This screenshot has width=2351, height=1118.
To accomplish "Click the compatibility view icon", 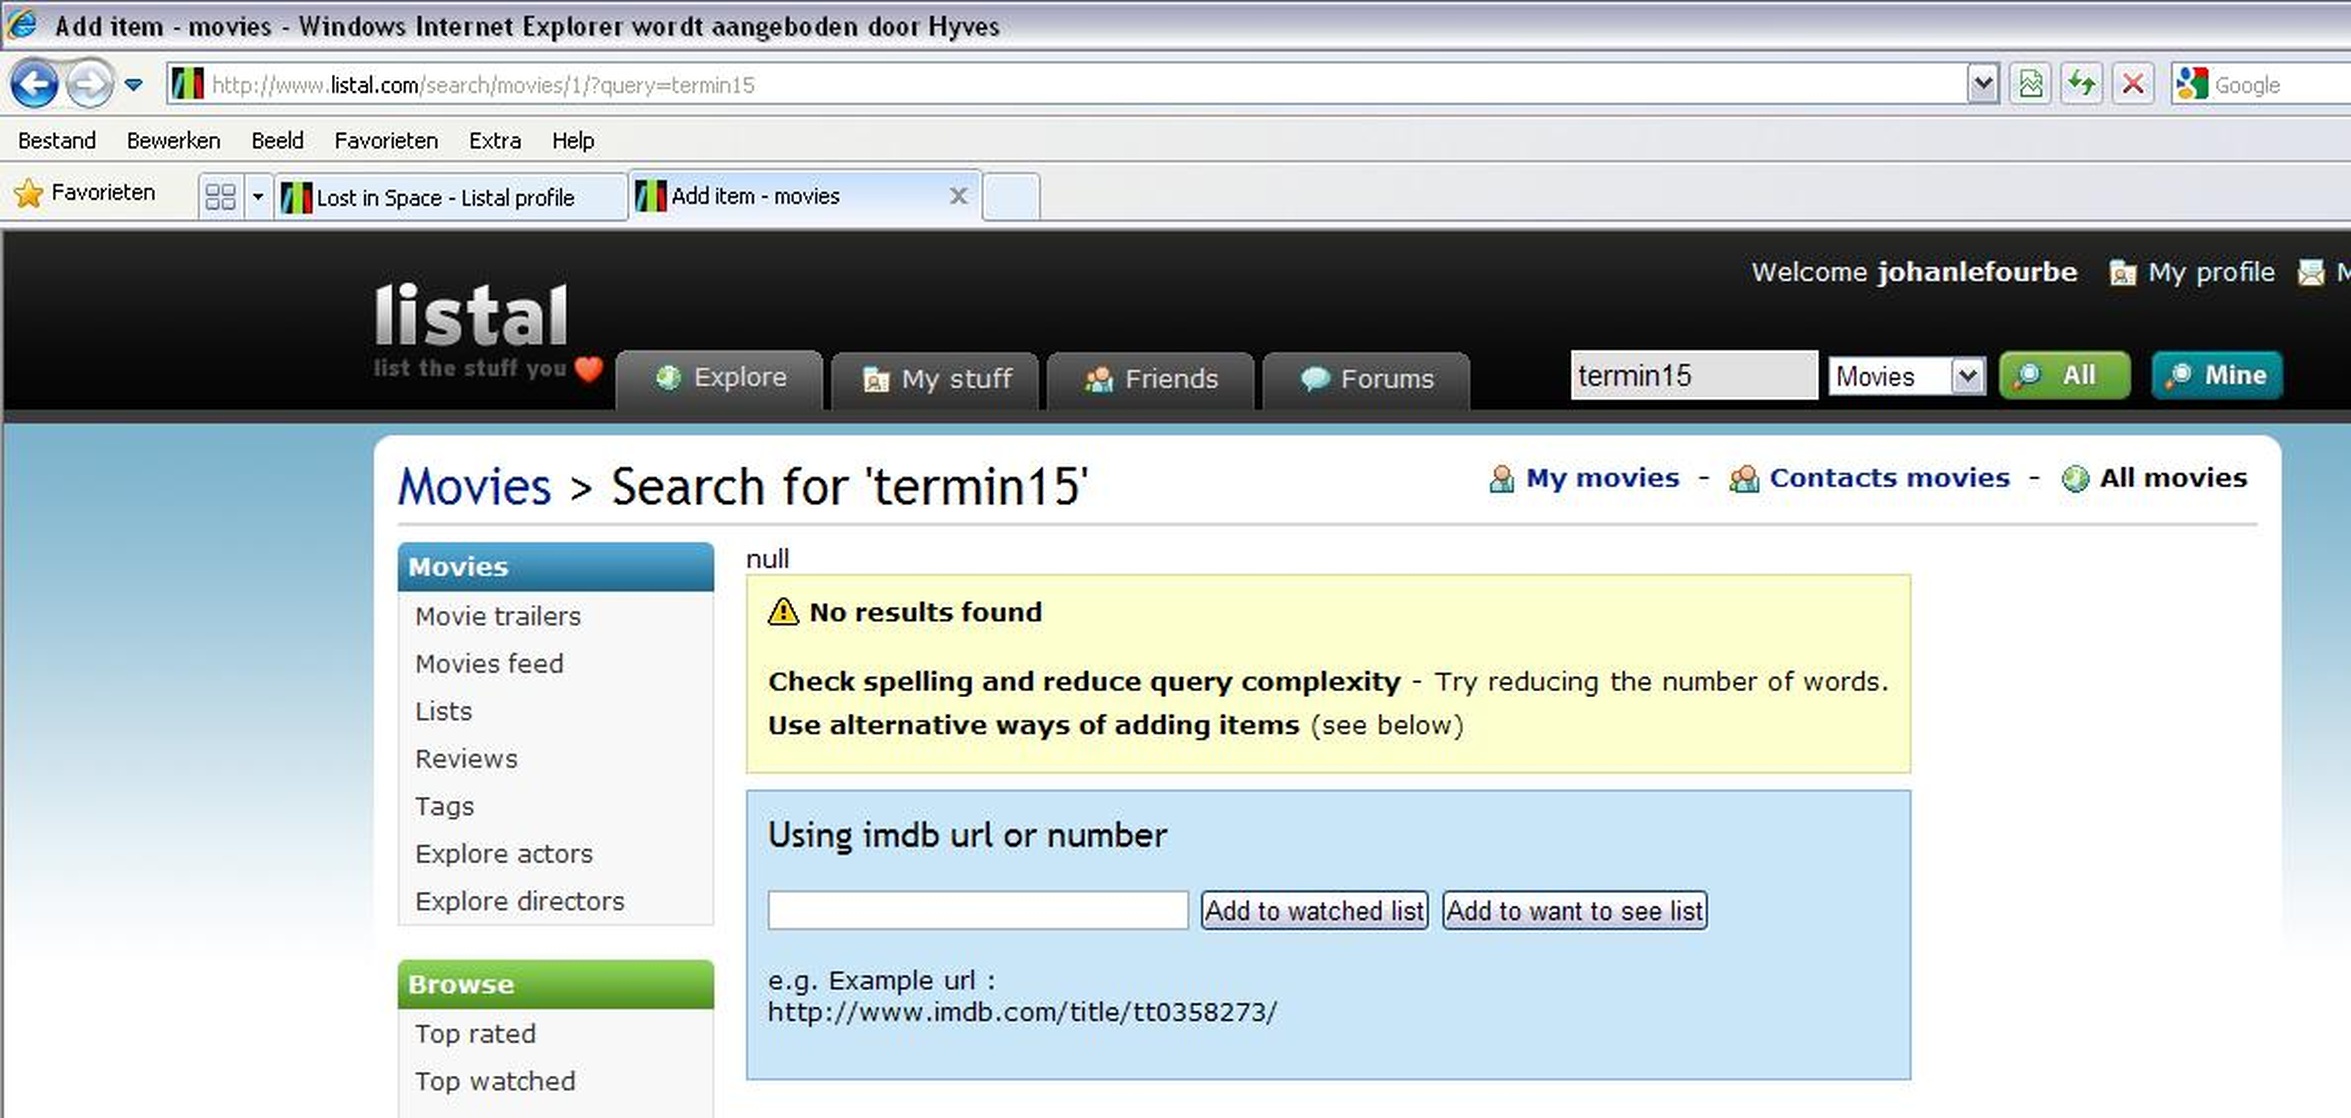I will 2031,85.
